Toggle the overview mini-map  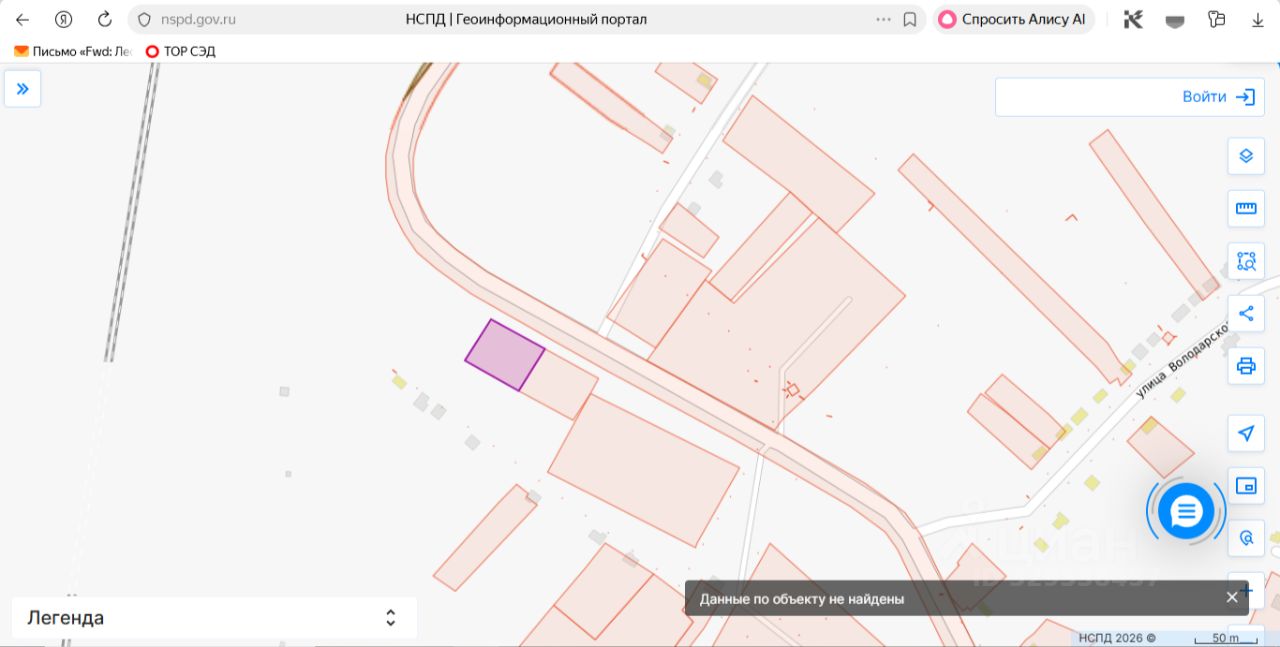point(1246,486)
